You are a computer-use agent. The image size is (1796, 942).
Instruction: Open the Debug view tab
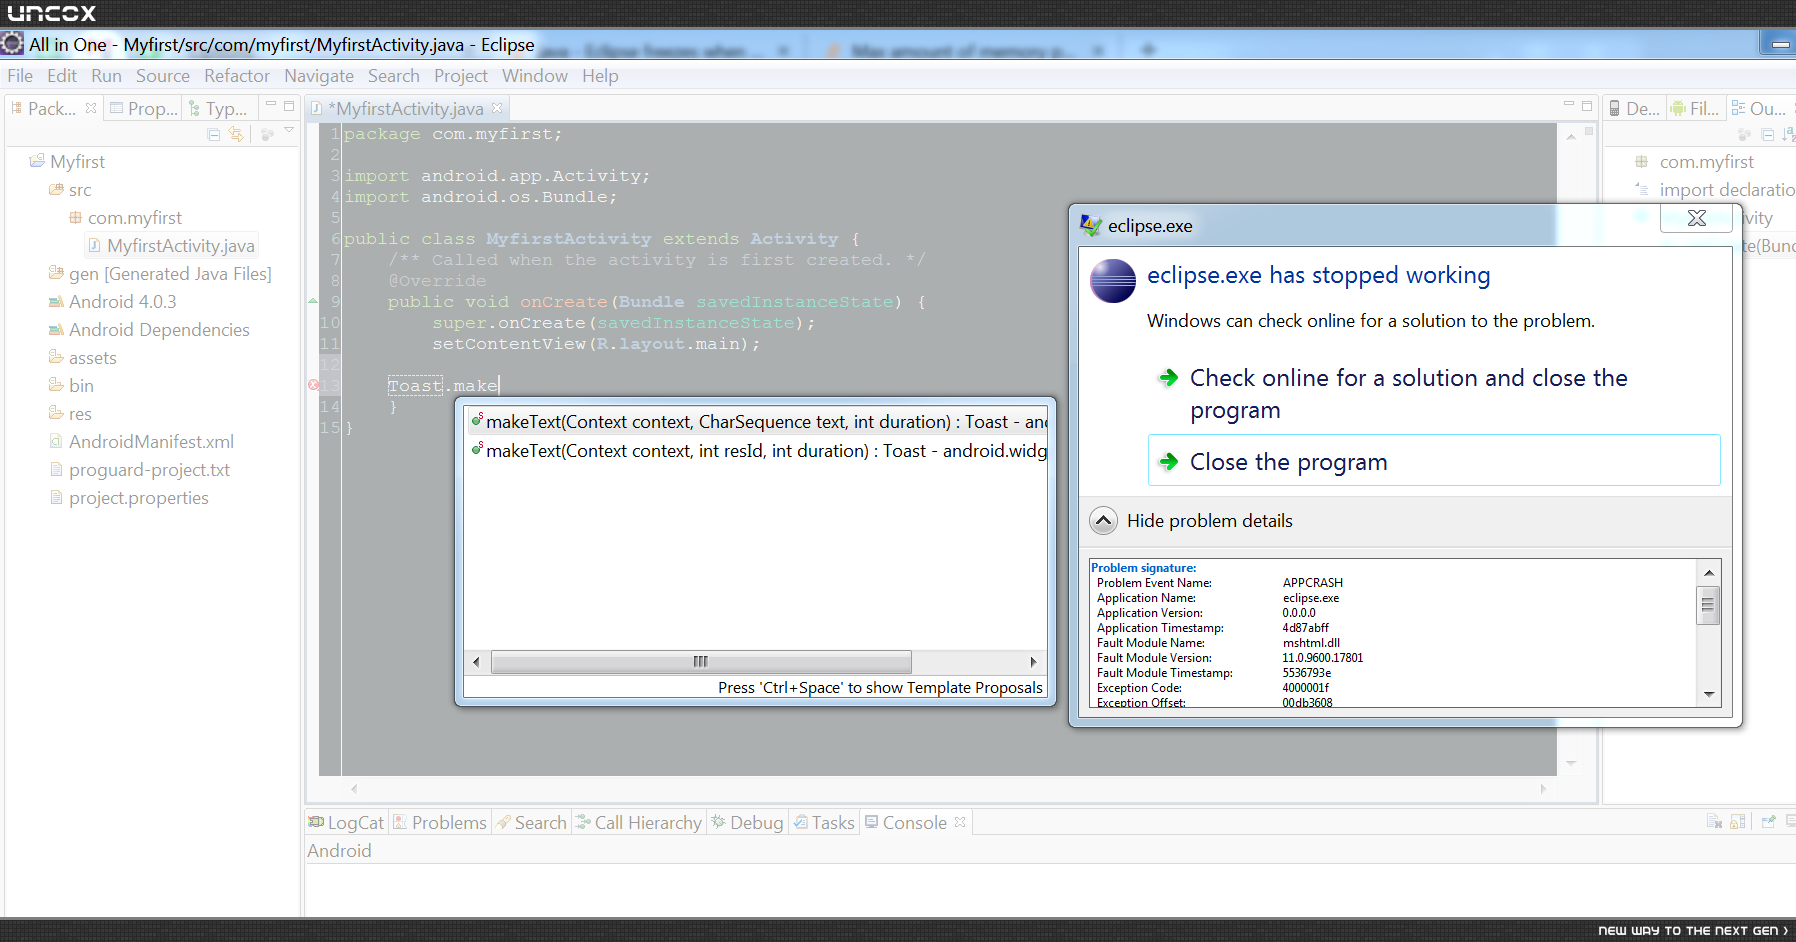pyautogui.click(x=747, y=822)
